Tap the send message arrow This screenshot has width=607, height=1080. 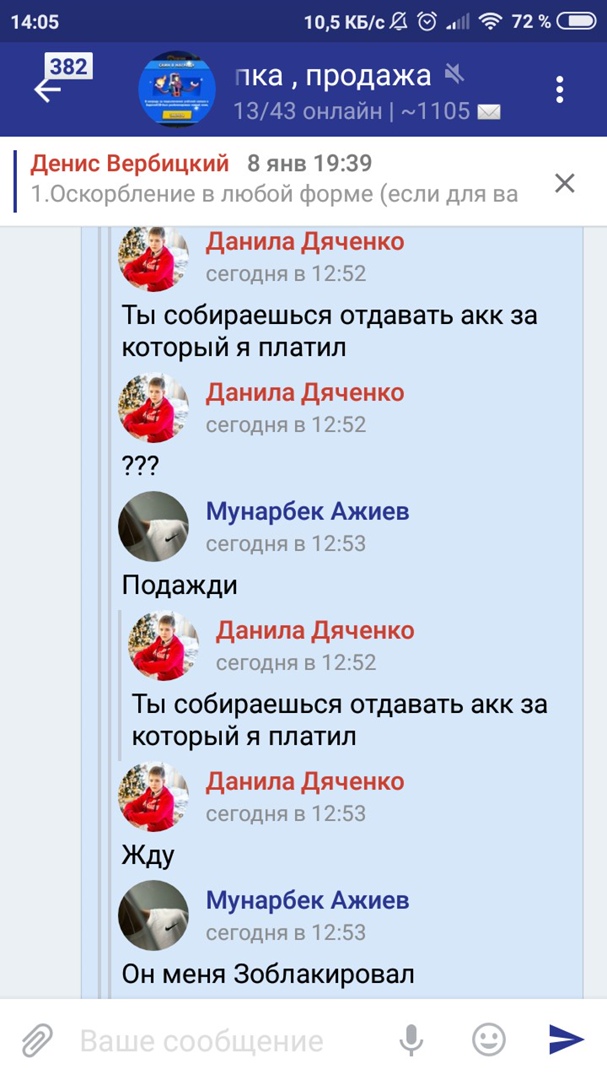click(566, 1039)
